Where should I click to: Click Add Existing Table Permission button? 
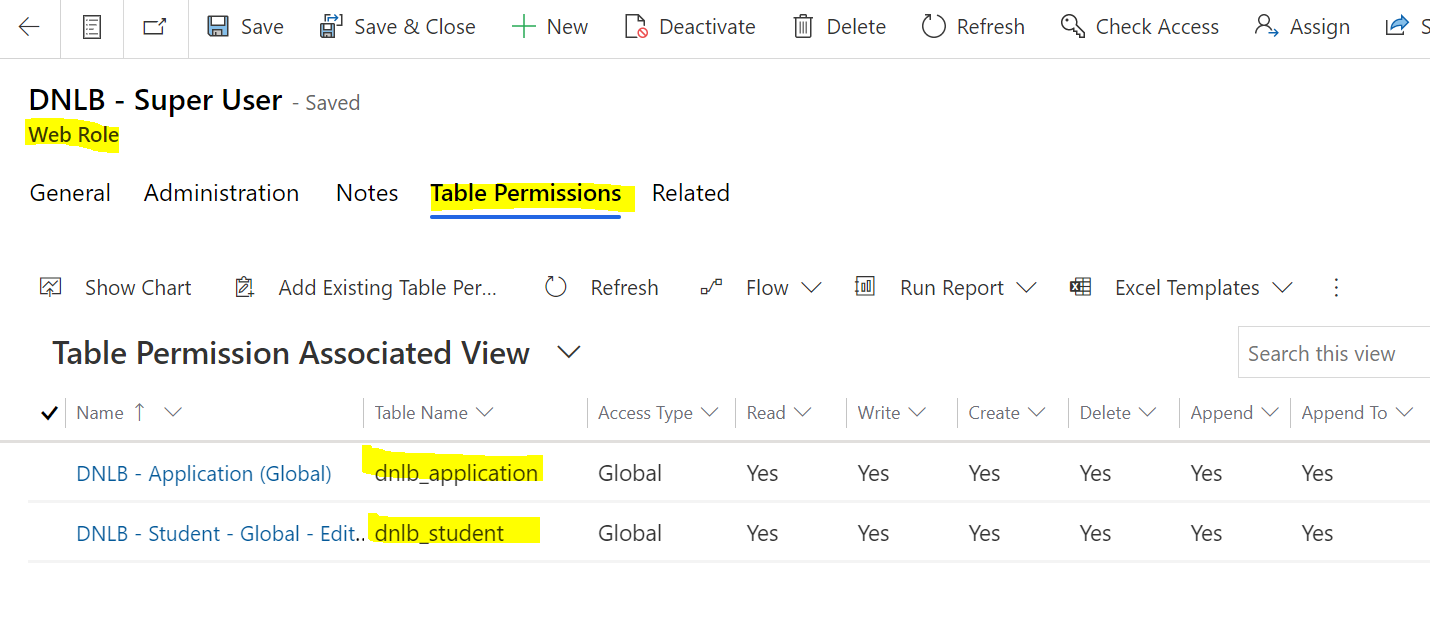(387, 288)
